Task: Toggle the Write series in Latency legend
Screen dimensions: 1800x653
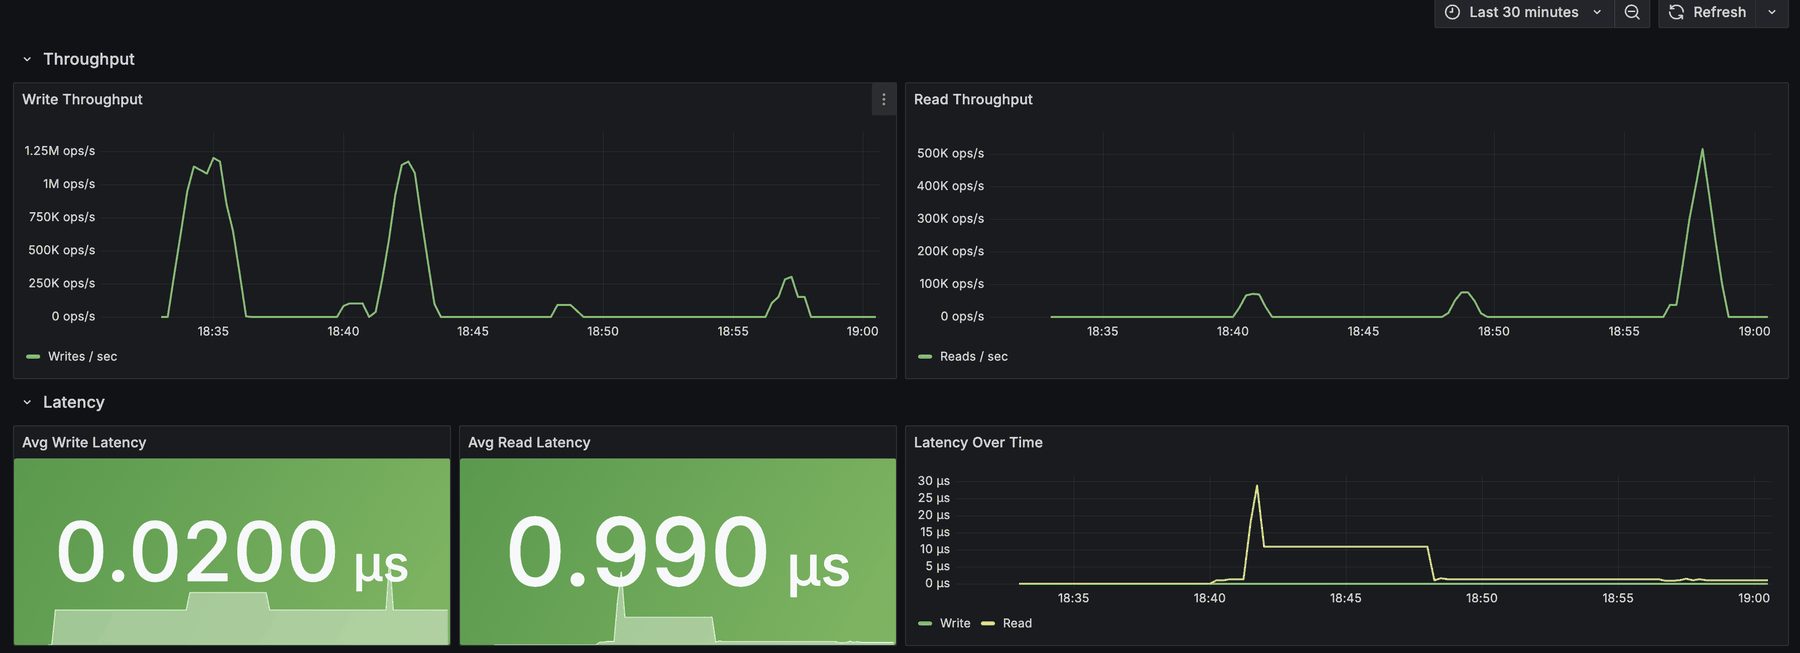Action: click(x=955, y=623)
